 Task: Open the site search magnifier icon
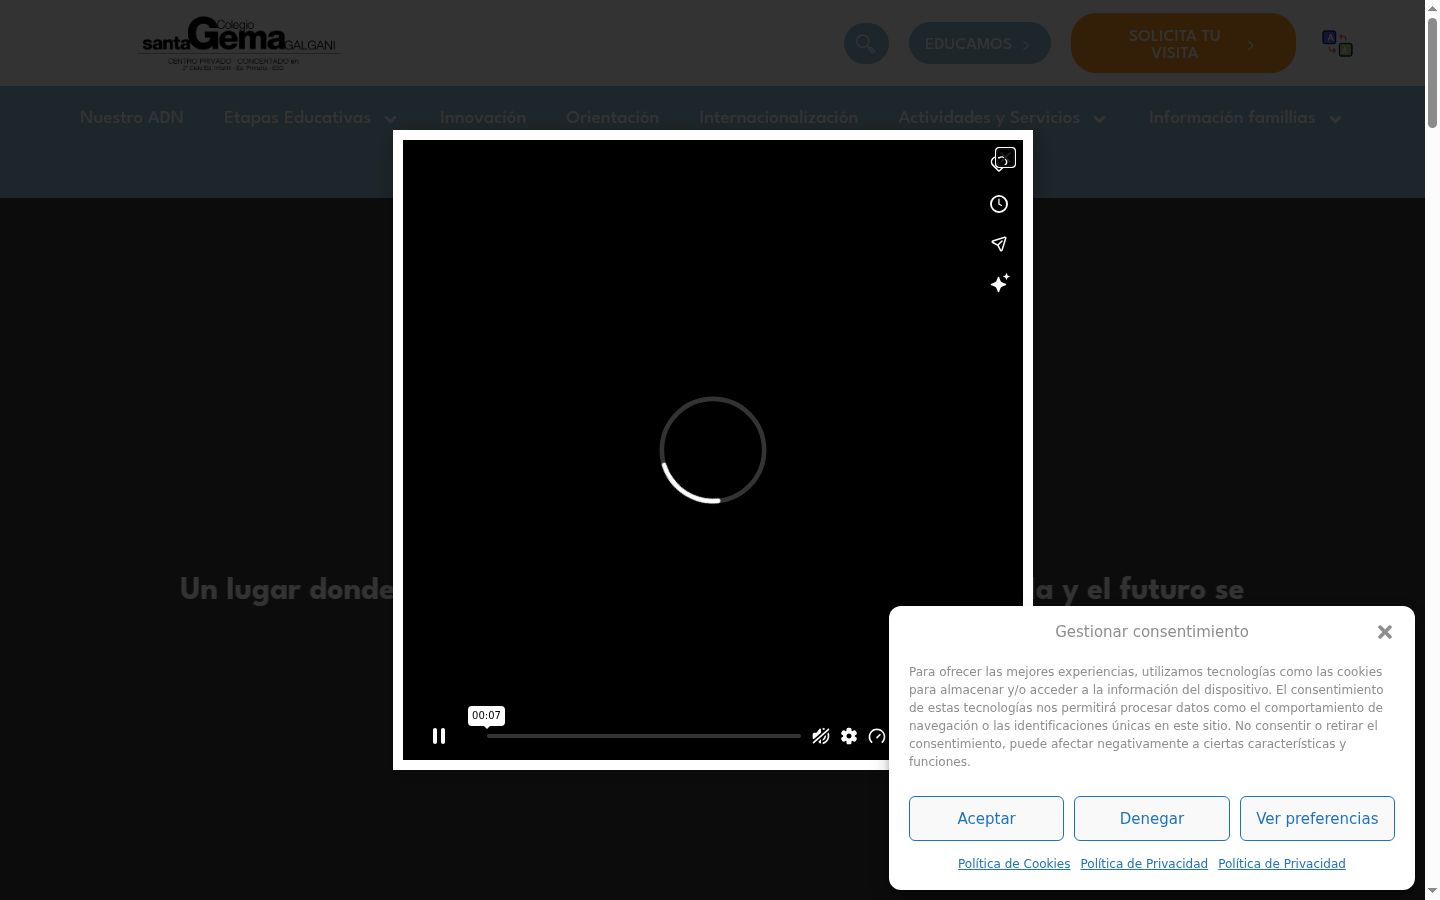click(866, 44)
